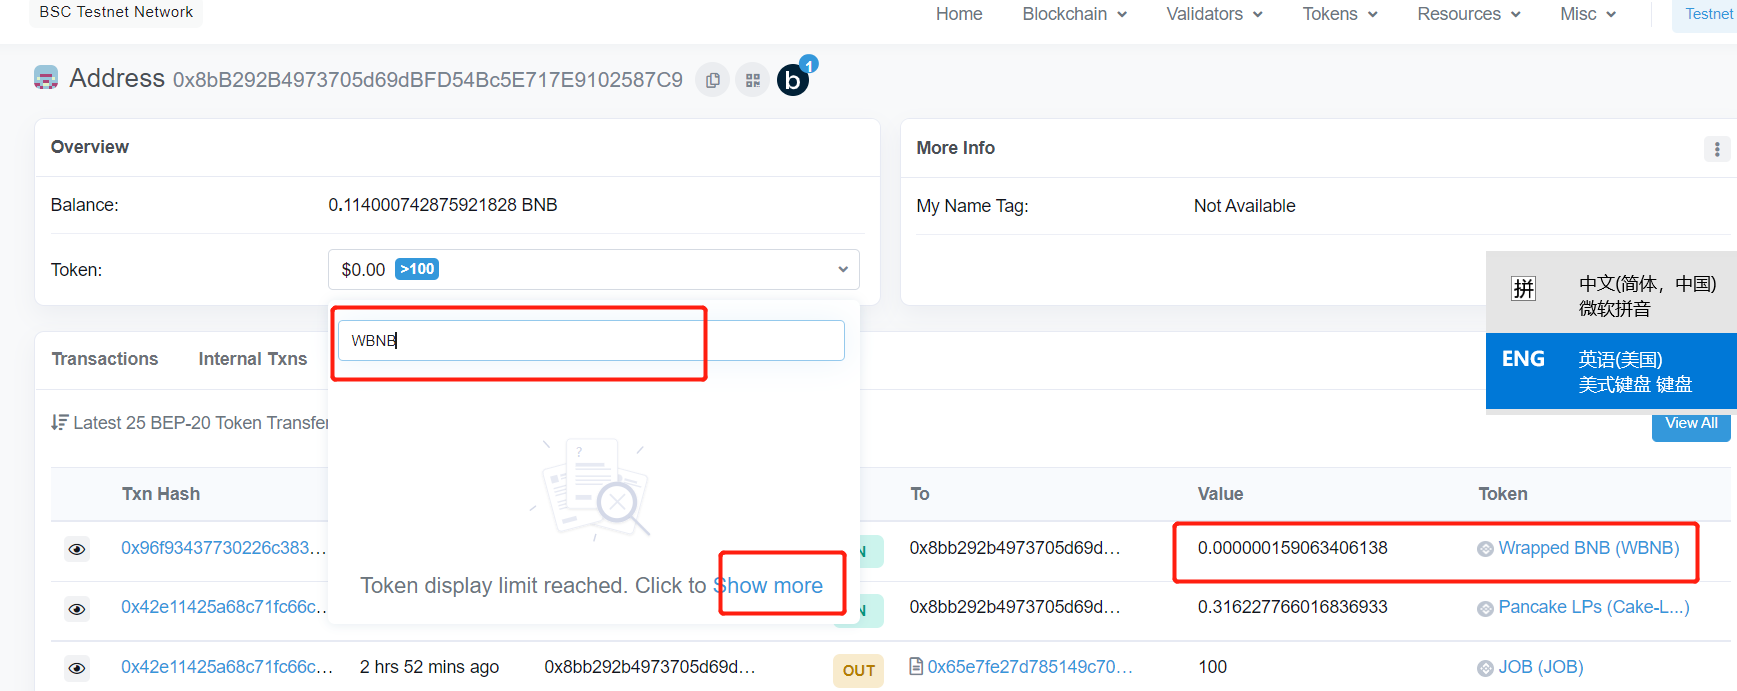Click the 2 hrs 52 mins ago timestamp

[x=429, y=667]
